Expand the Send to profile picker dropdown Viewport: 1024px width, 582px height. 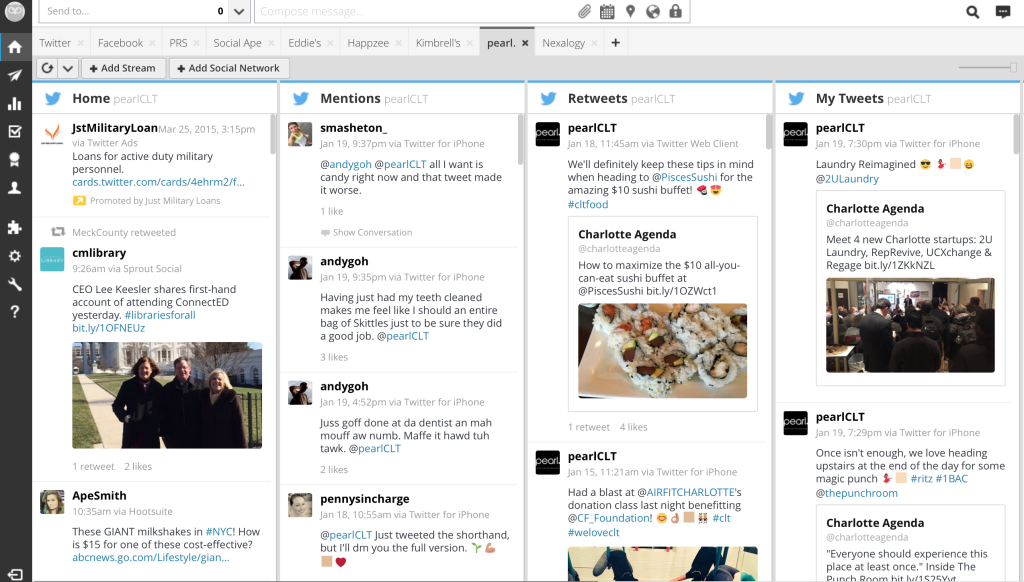238,11
